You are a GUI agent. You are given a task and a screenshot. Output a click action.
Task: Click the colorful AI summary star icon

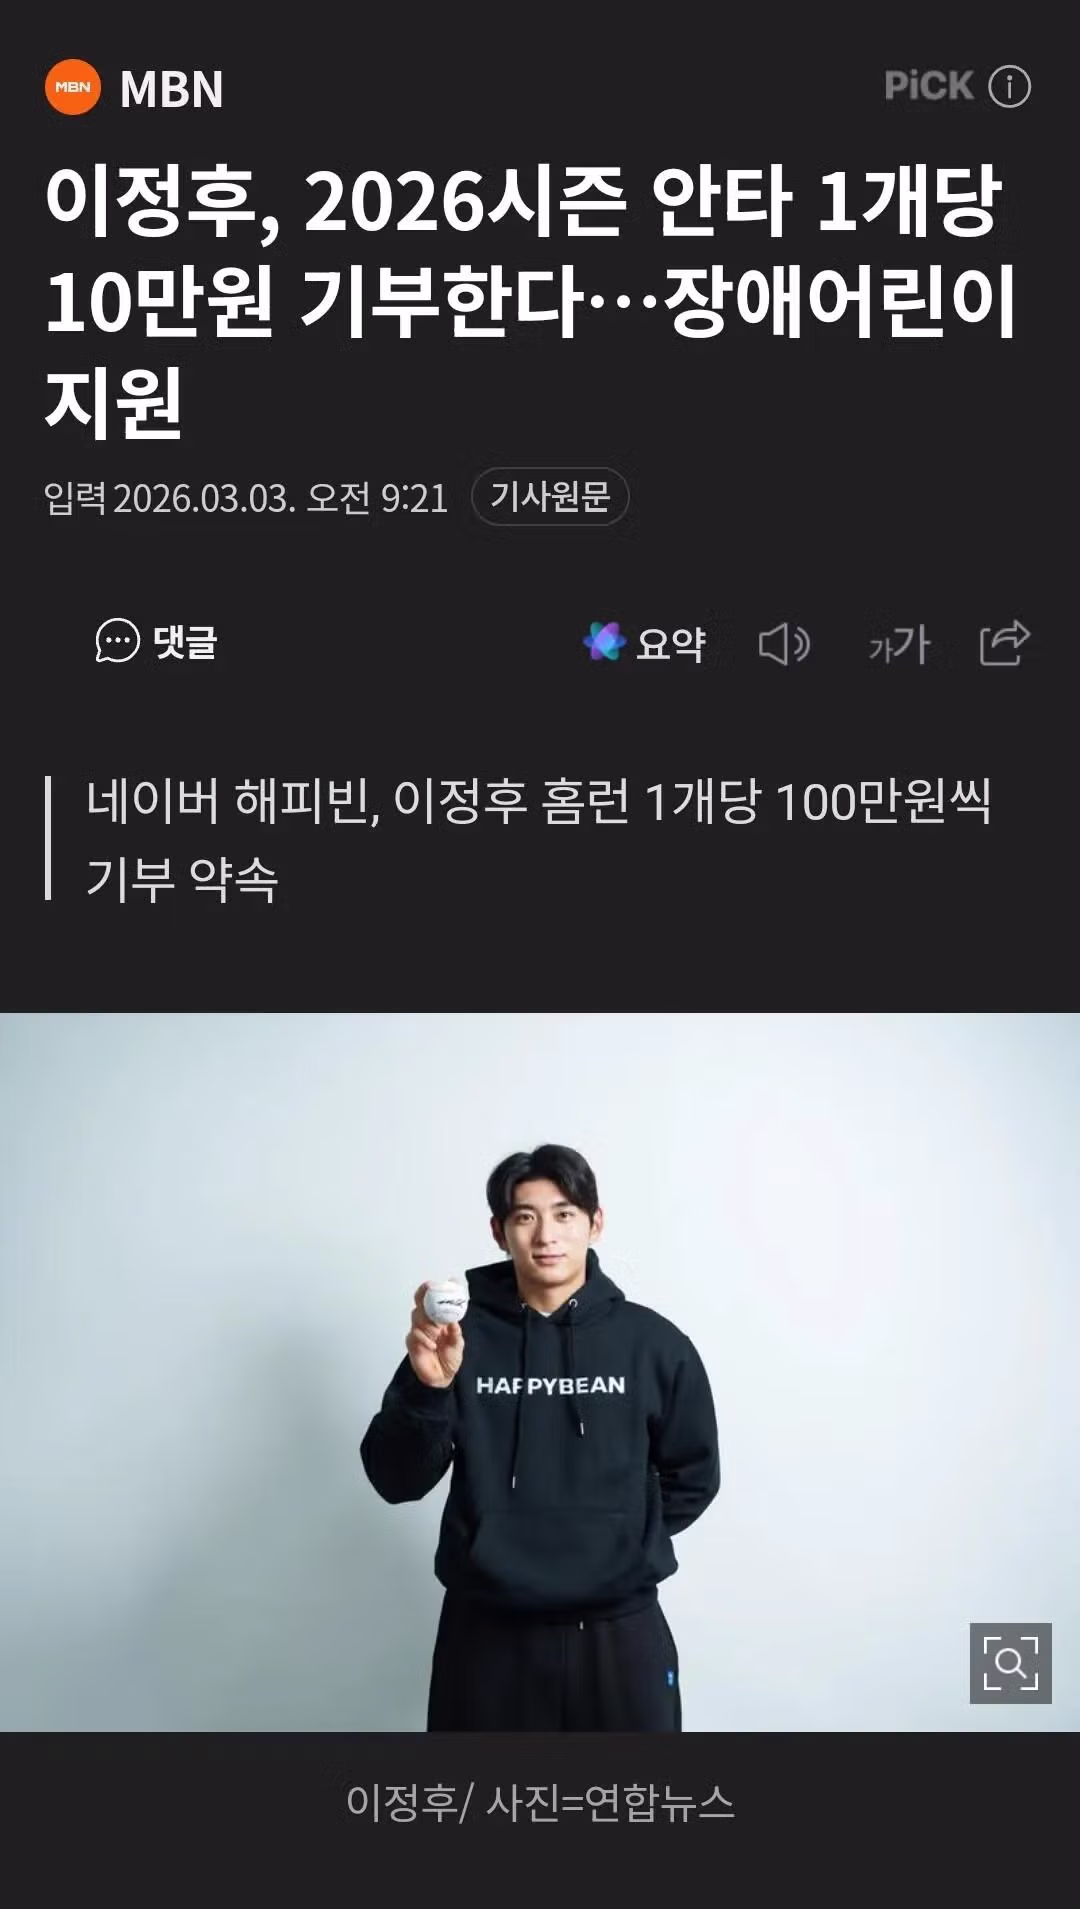click(604, 642)
